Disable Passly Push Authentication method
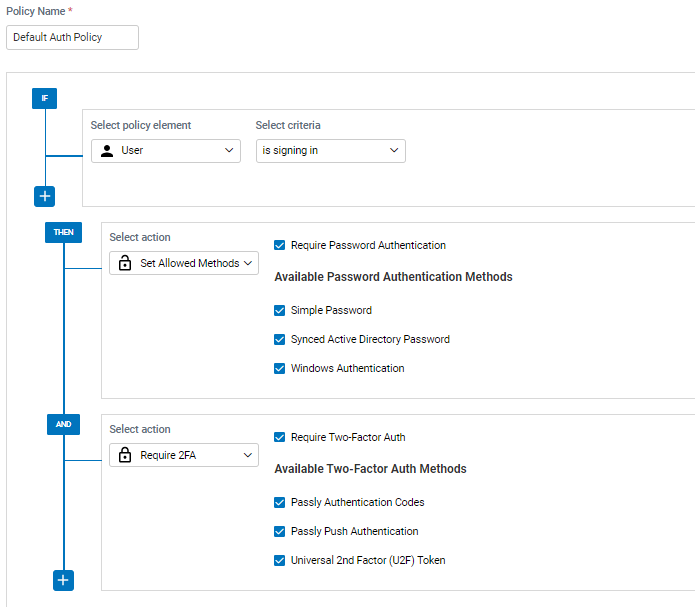This screenshot has height=607, width=695. (x=279, y=531)
